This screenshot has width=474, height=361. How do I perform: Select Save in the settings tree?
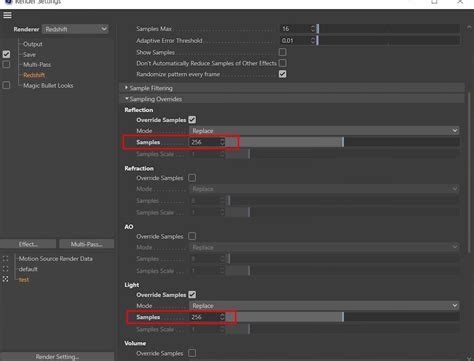click(x=29, y=54)
